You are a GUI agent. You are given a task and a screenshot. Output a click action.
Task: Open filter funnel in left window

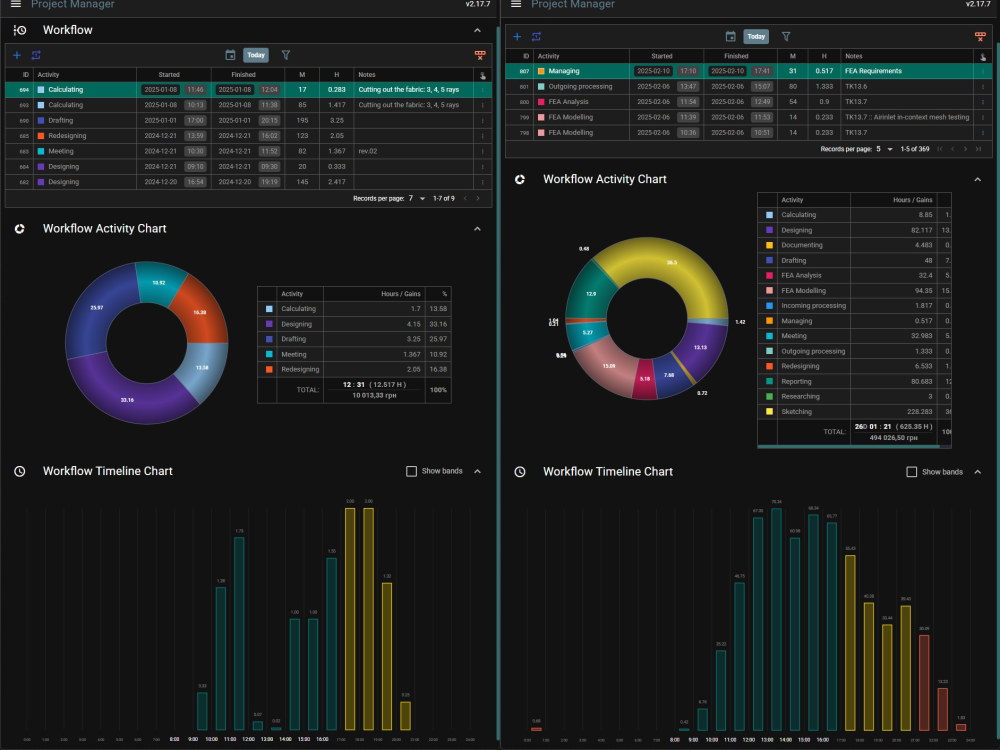click(x=286, y=55)
